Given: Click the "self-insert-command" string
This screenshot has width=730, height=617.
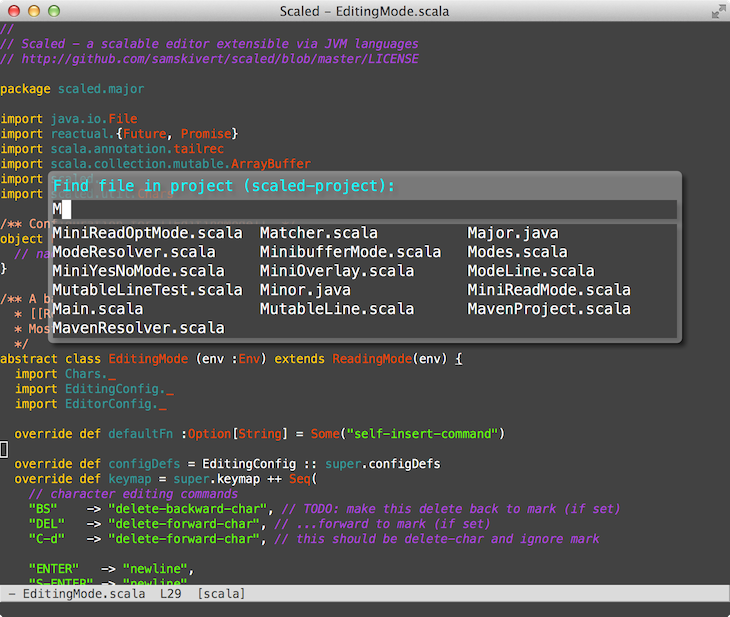Looking at the screenshot, I should click(422, 434).
